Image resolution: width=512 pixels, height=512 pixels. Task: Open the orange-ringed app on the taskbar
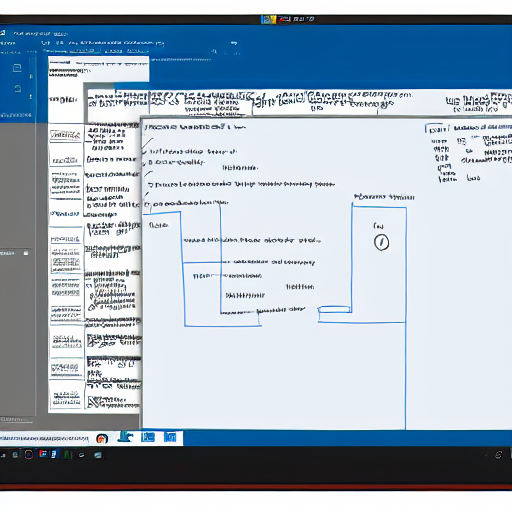click(x=29, y=454)
